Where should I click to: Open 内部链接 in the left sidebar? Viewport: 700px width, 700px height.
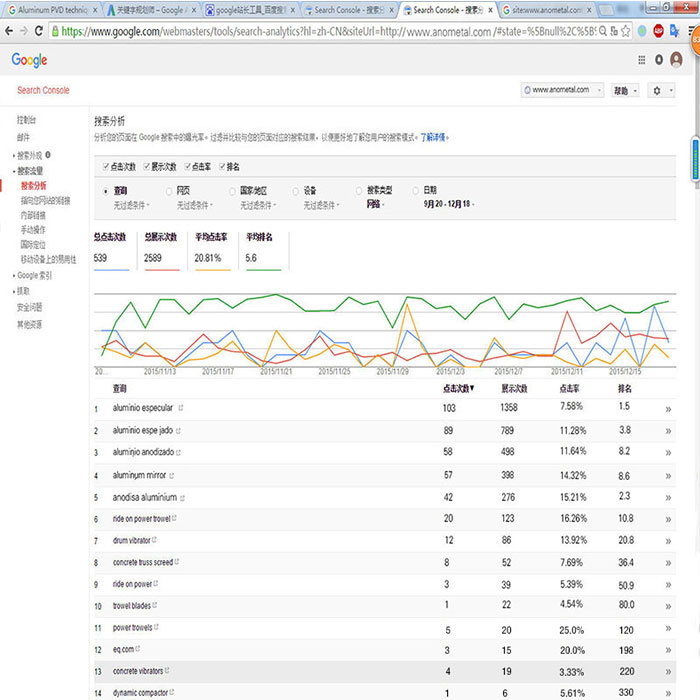pyautogui.click(x=34, y=215)
